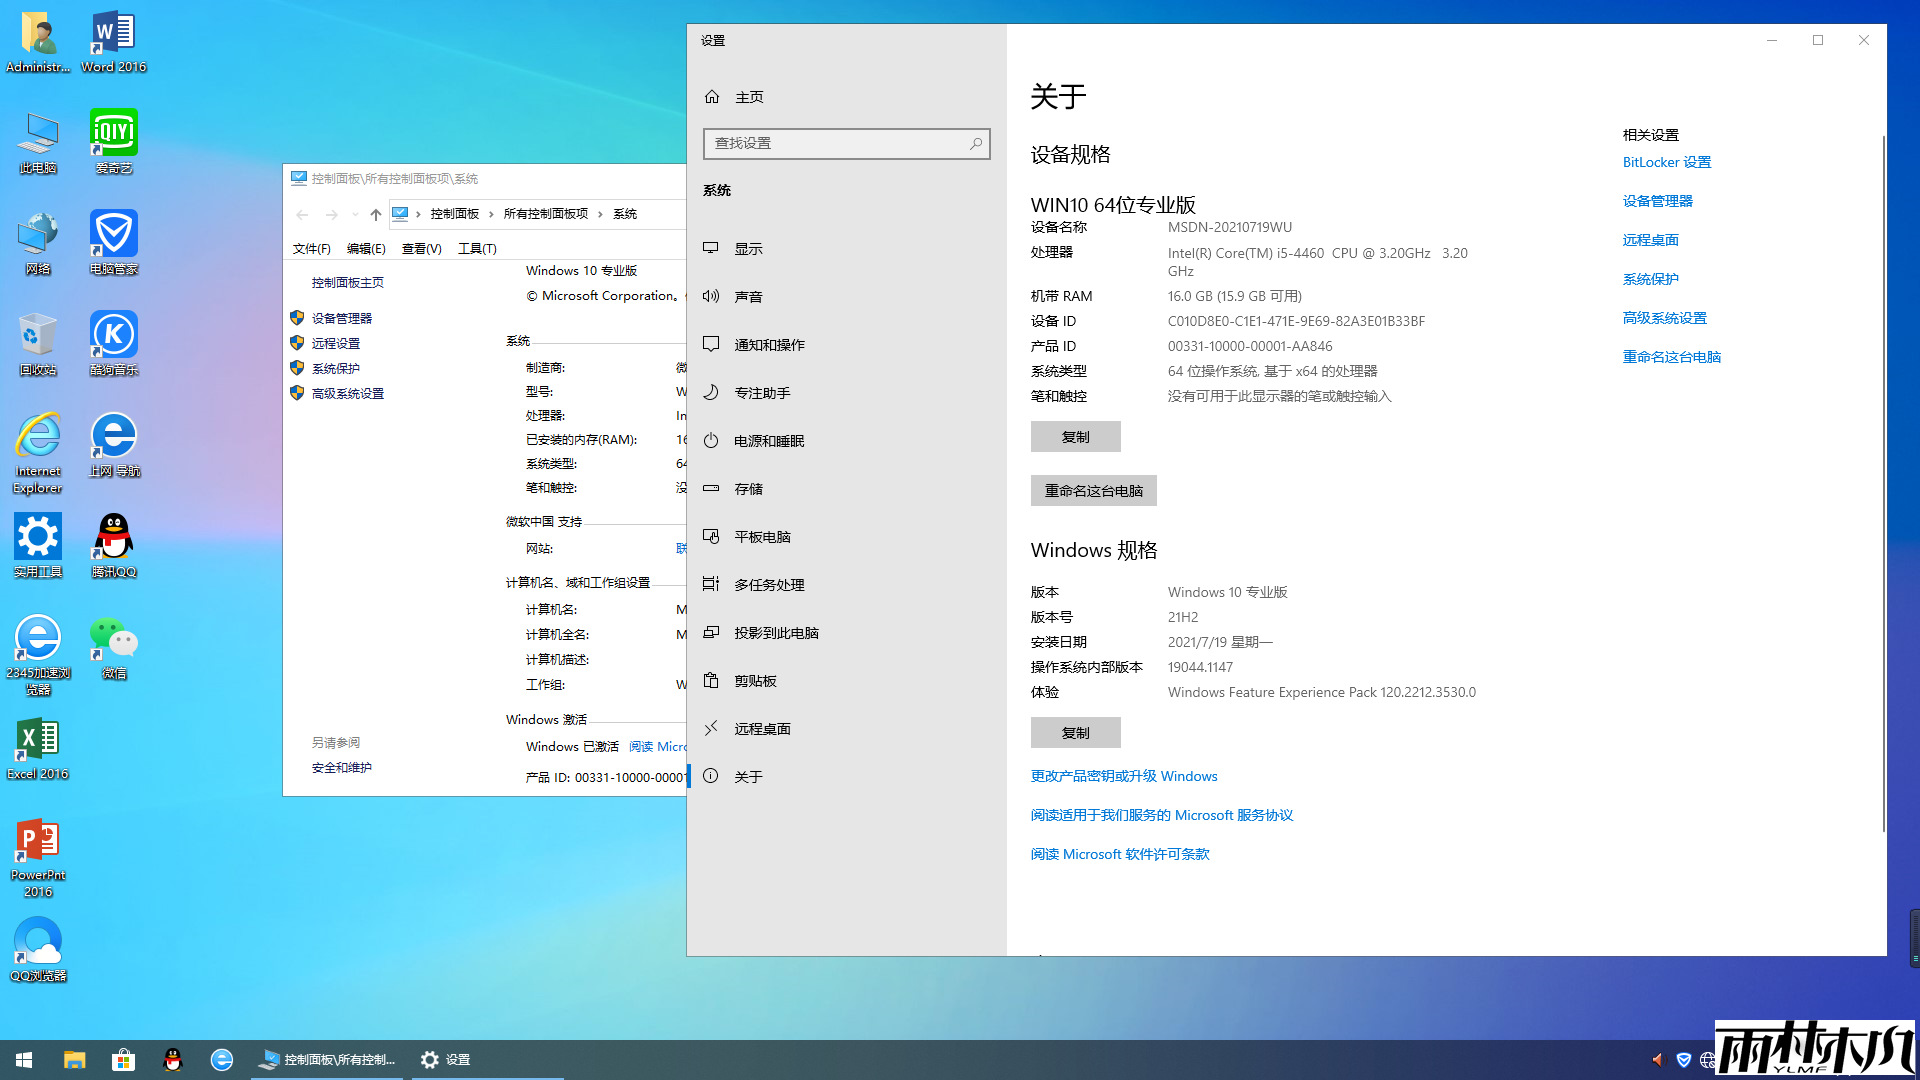The width and height of the screenshot is (1920, 1080).
Task: Open 文件(F) menu in Control Panel window
Action: [x=311, y=249]
